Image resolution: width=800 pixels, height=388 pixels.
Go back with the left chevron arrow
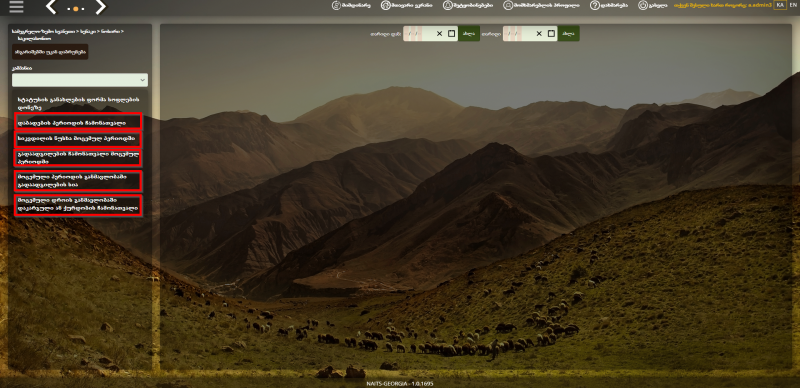coord(51,7)
